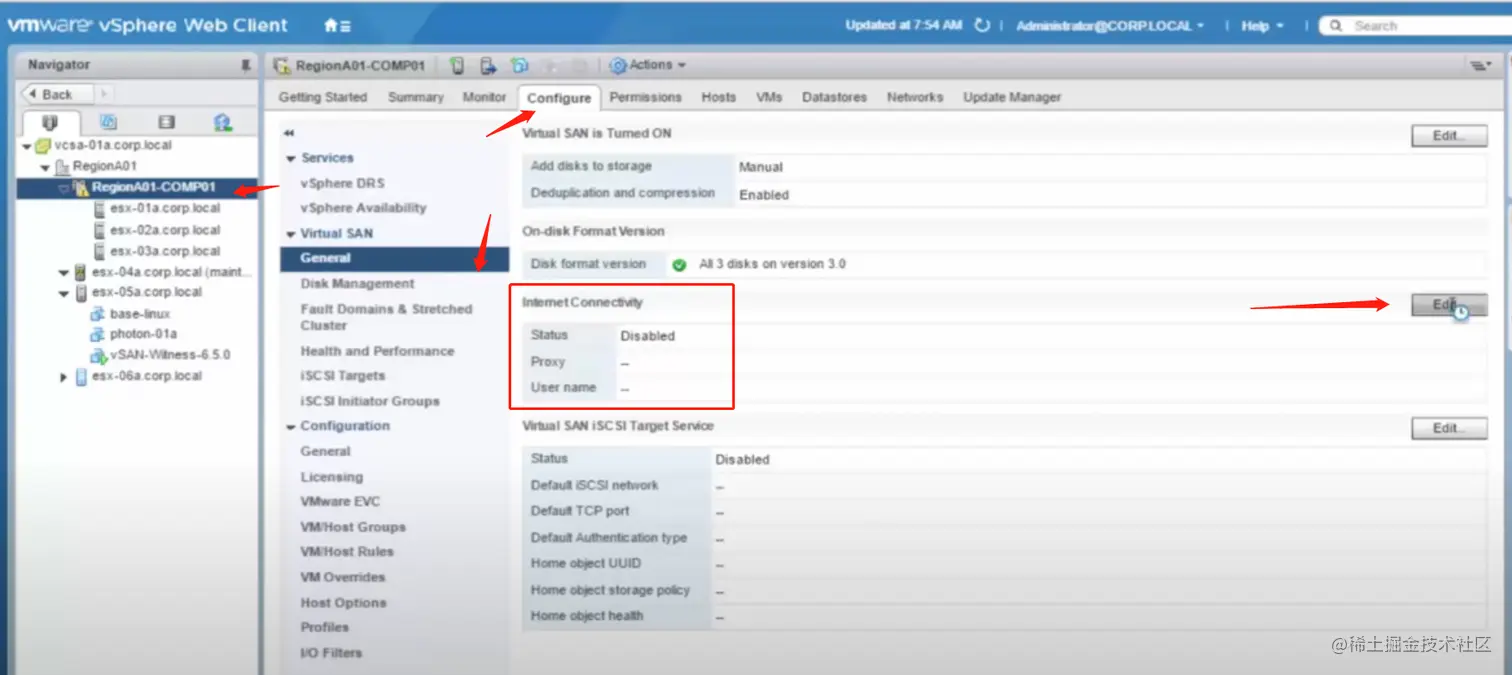
Task: Select the Storage navigator tab
Action: click(x=166, y=122)
